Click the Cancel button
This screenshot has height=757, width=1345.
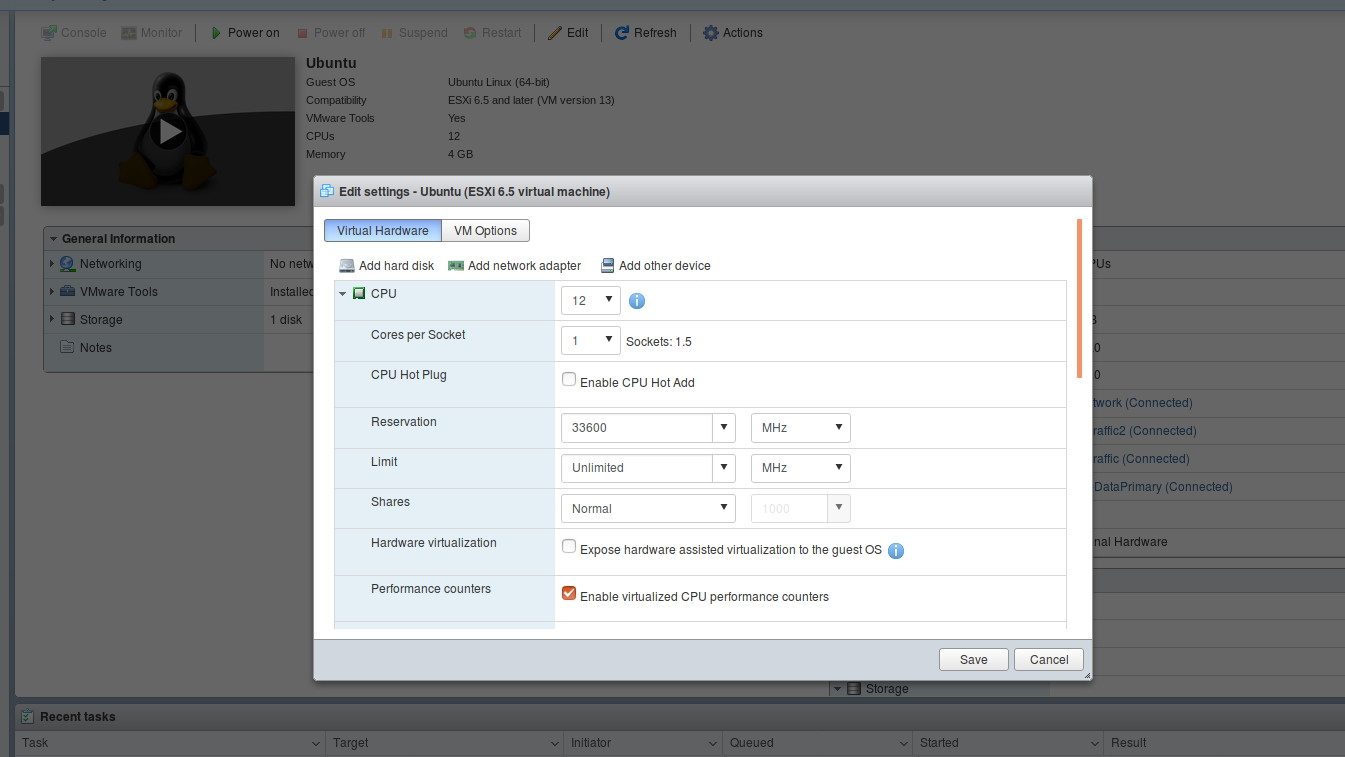[1048, 659]
